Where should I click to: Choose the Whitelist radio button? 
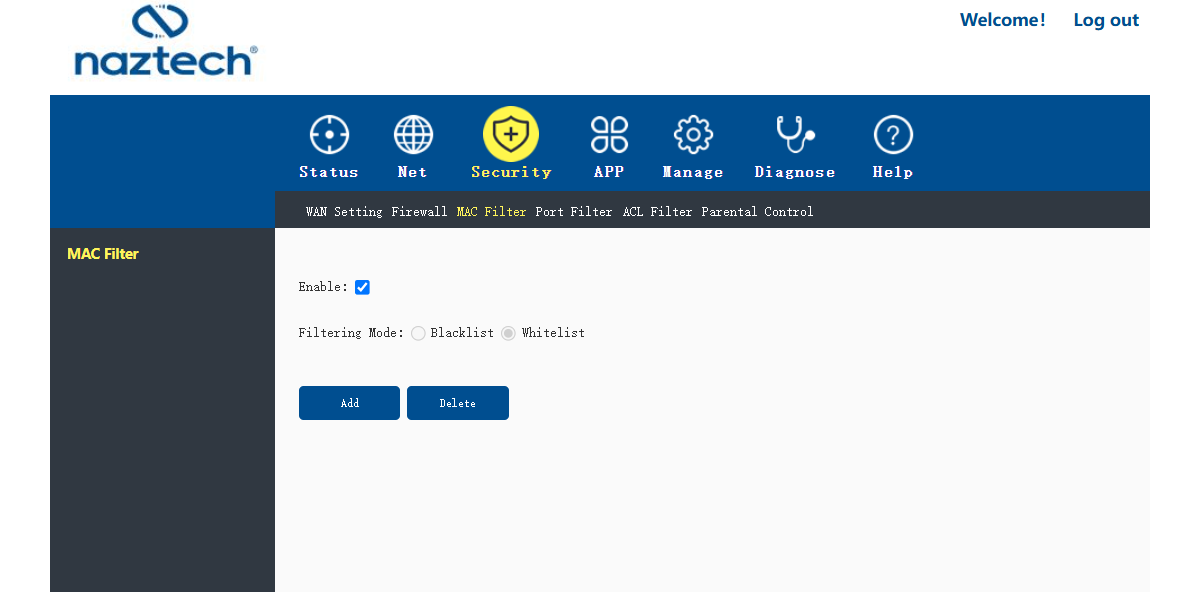pos(508,333)
